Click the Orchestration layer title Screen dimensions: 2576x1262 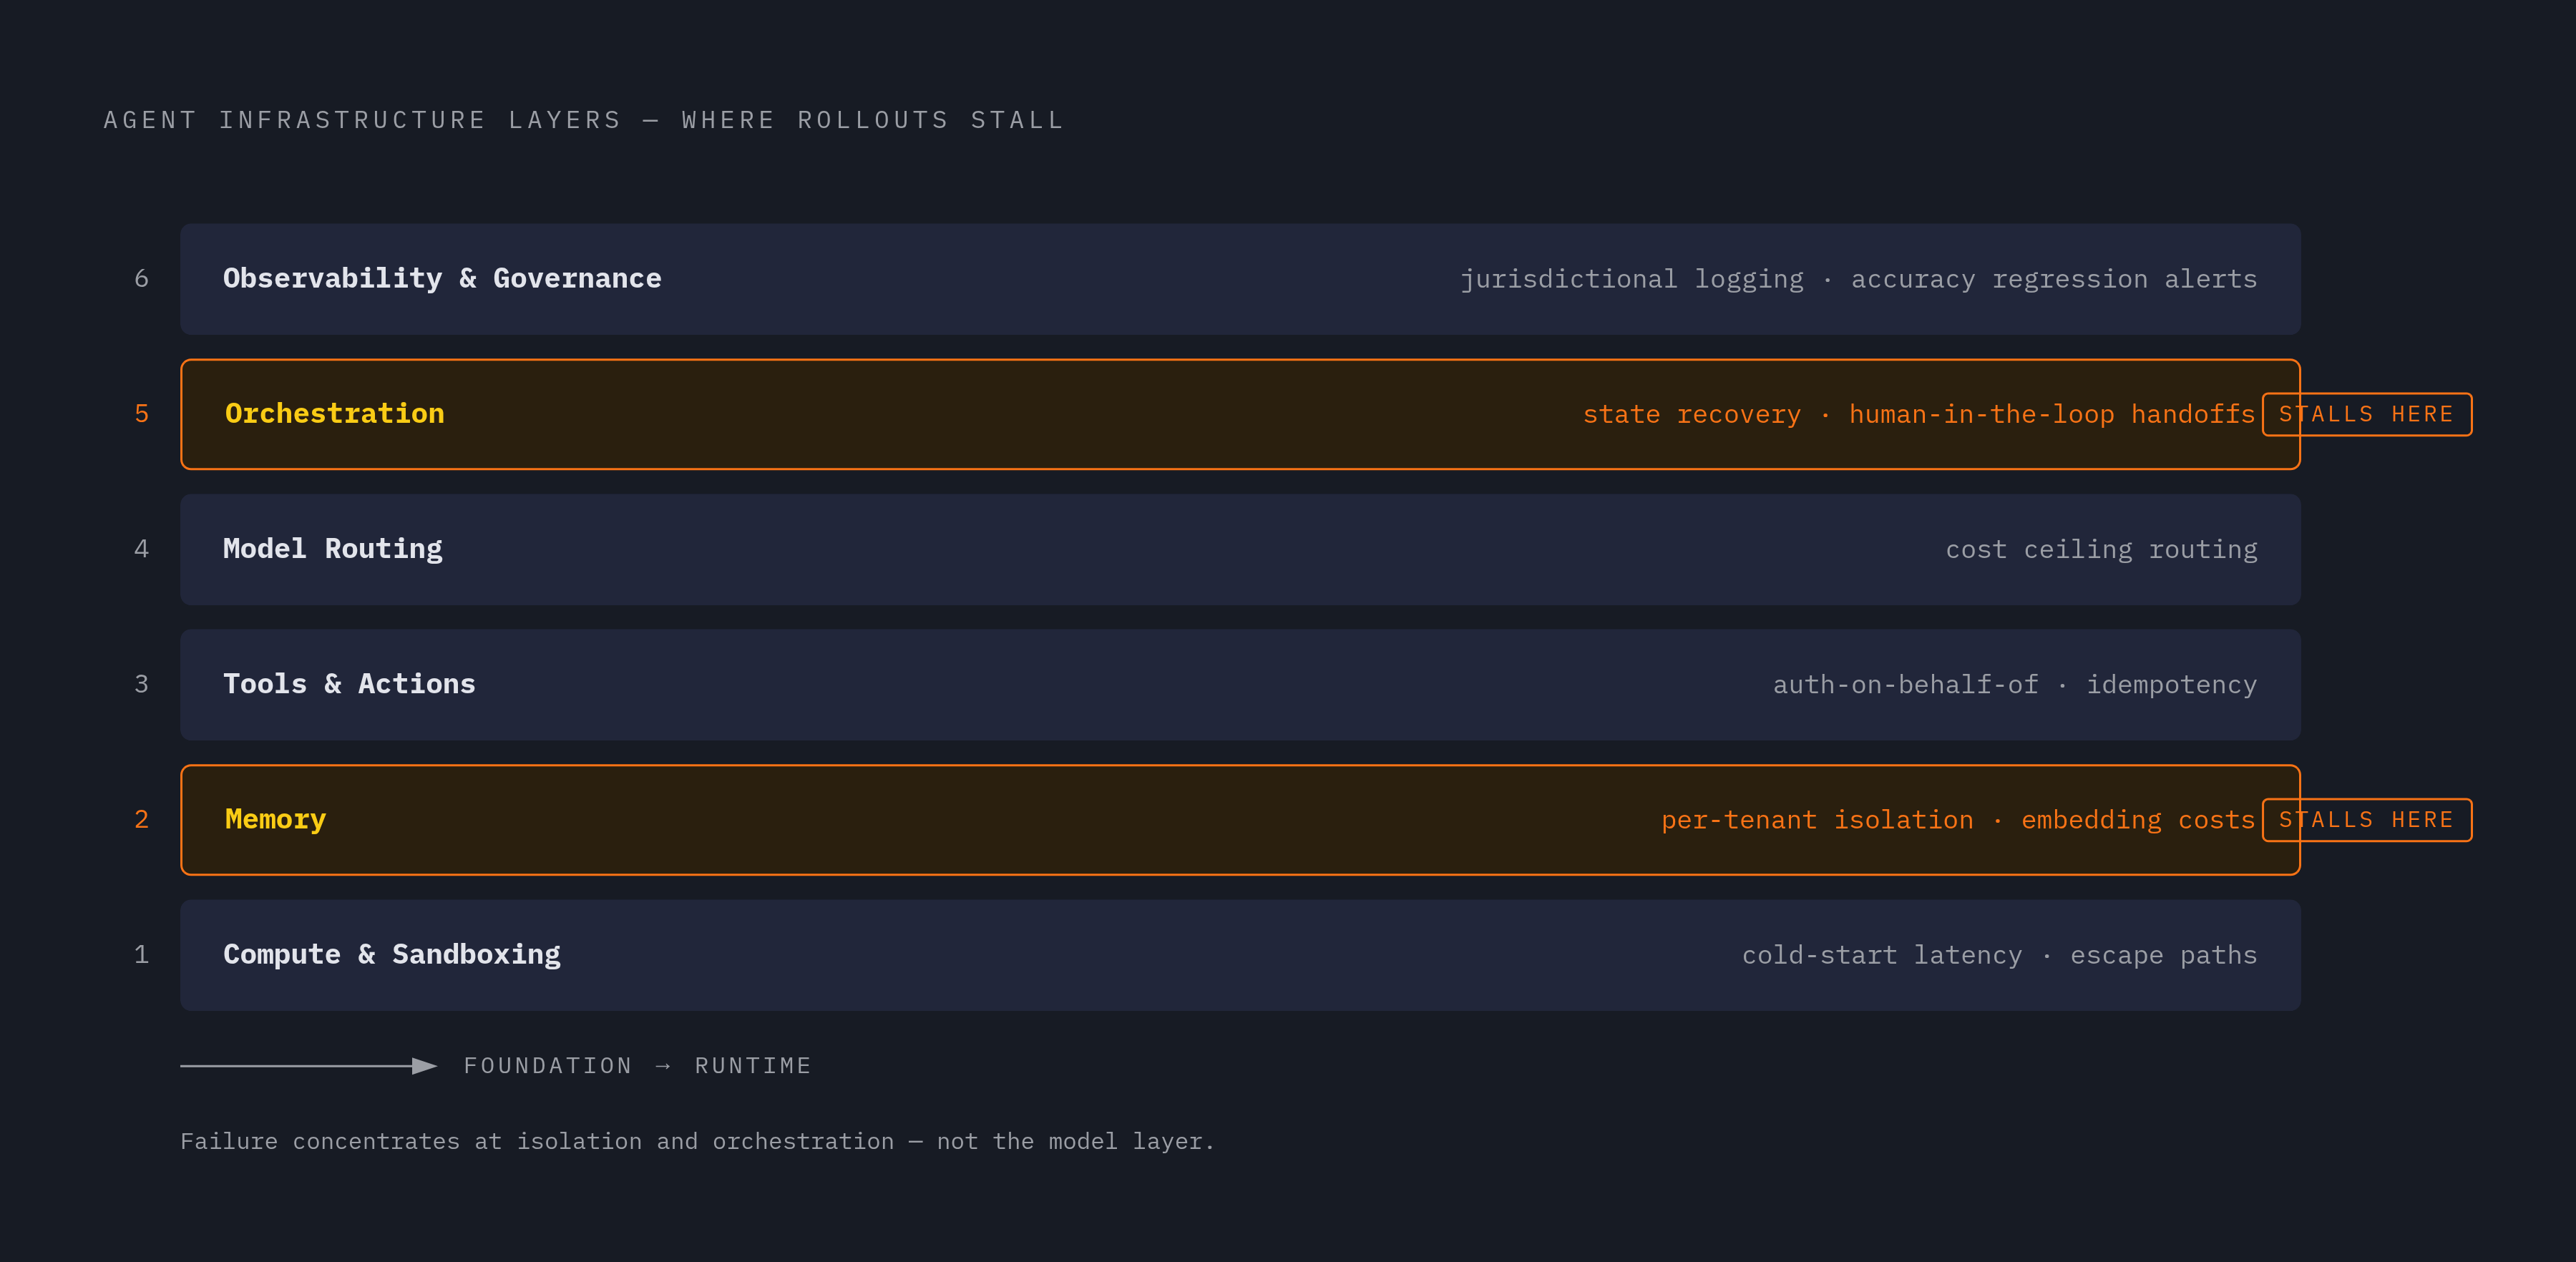(335, 413)
